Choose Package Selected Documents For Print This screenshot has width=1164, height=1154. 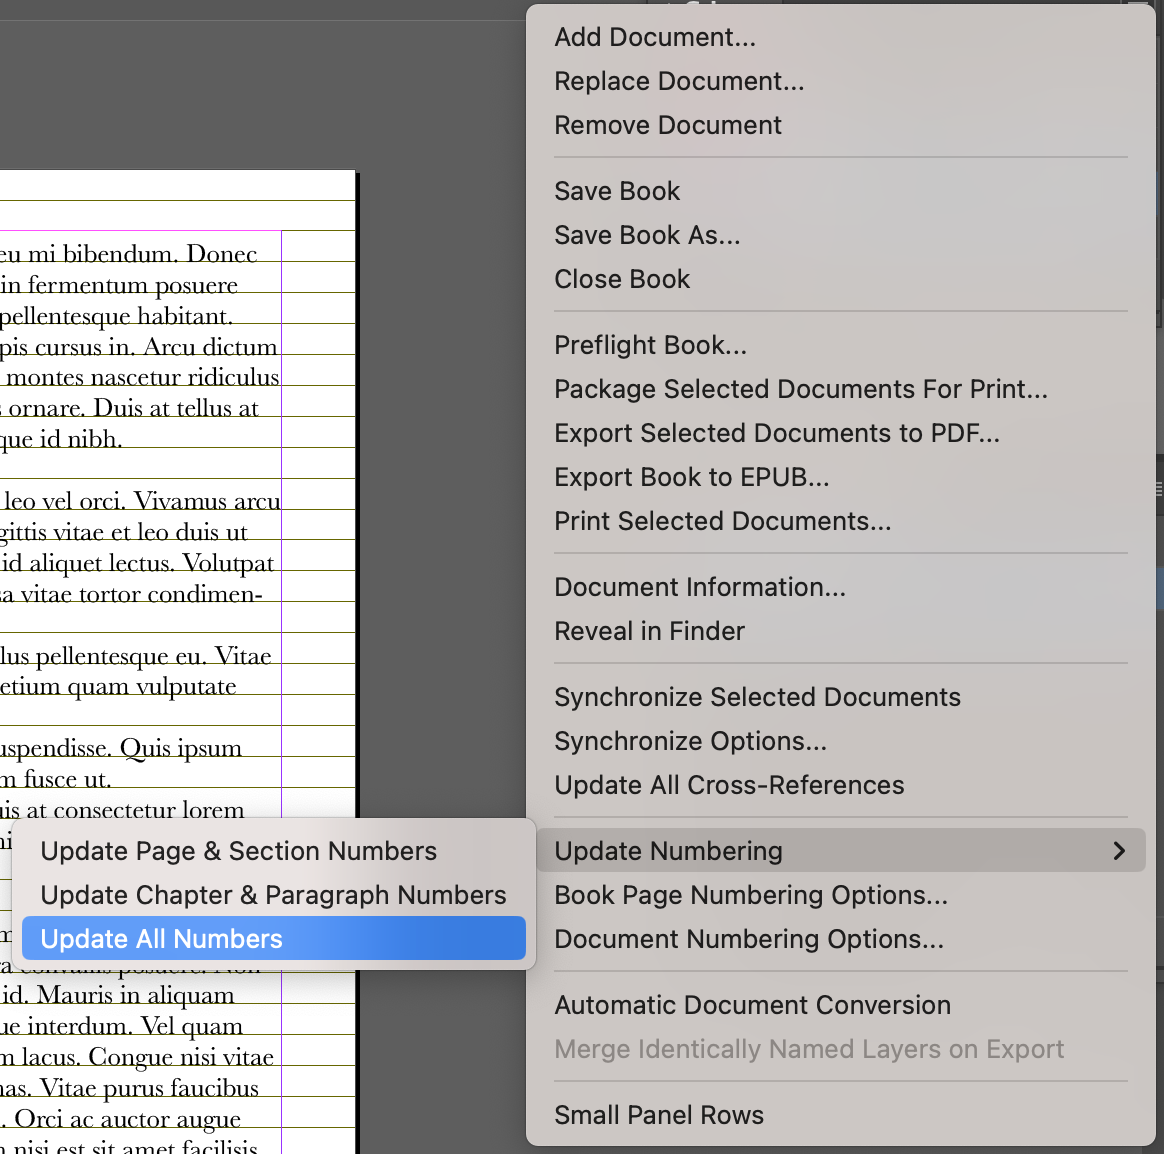point(801,389)
